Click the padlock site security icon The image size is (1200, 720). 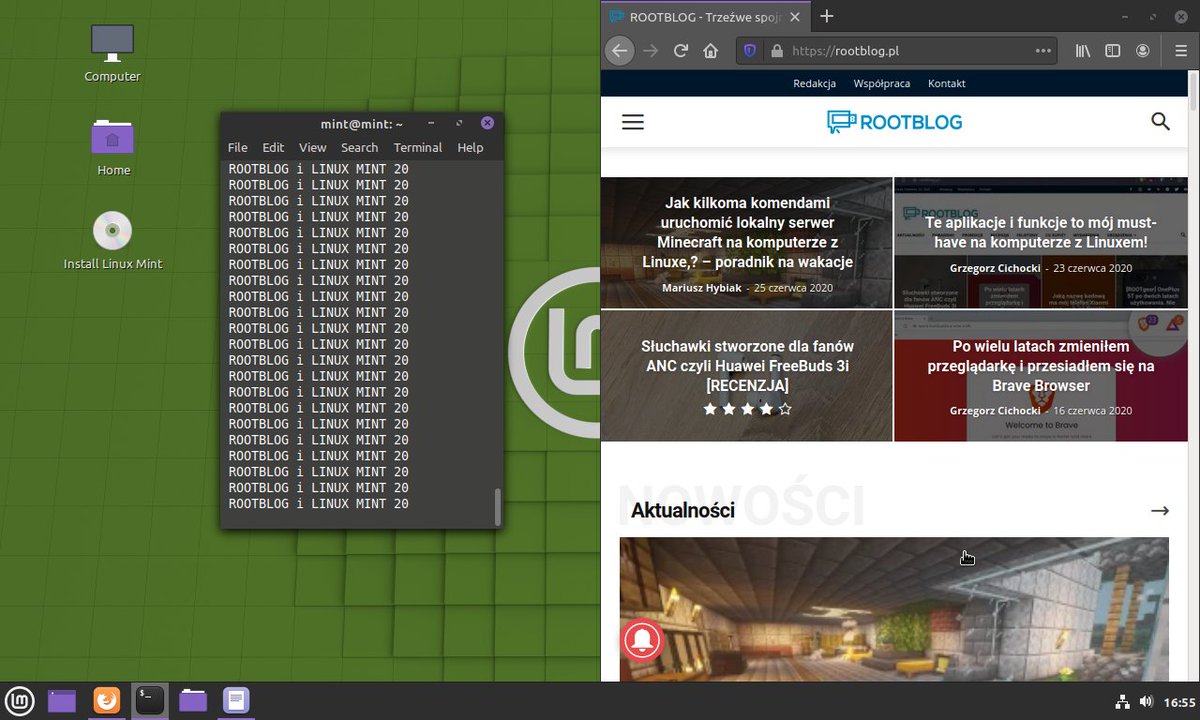pyautogui.click(x=776, y=51)
